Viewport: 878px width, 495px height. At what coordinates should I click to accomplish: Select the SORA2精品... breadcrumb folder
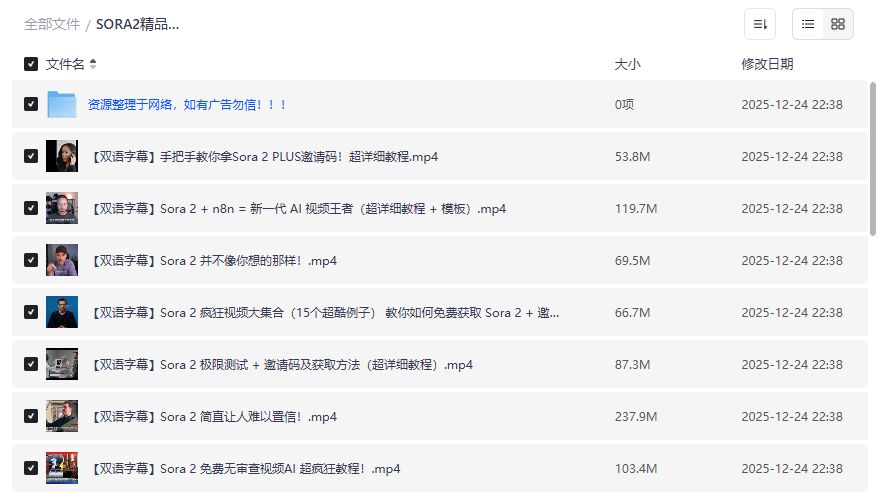(137, 24)
